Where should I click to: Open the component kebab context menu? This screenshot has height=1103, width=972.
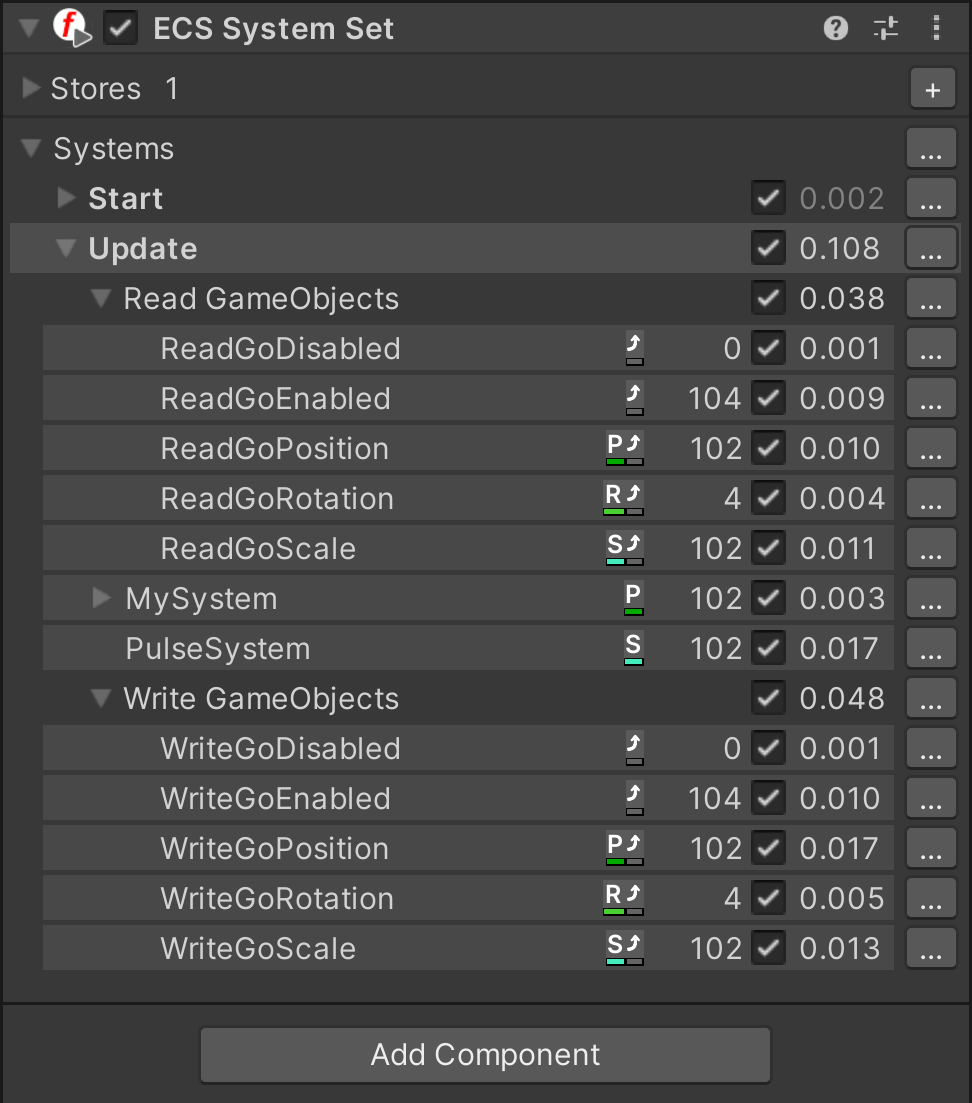click(935, 29)
